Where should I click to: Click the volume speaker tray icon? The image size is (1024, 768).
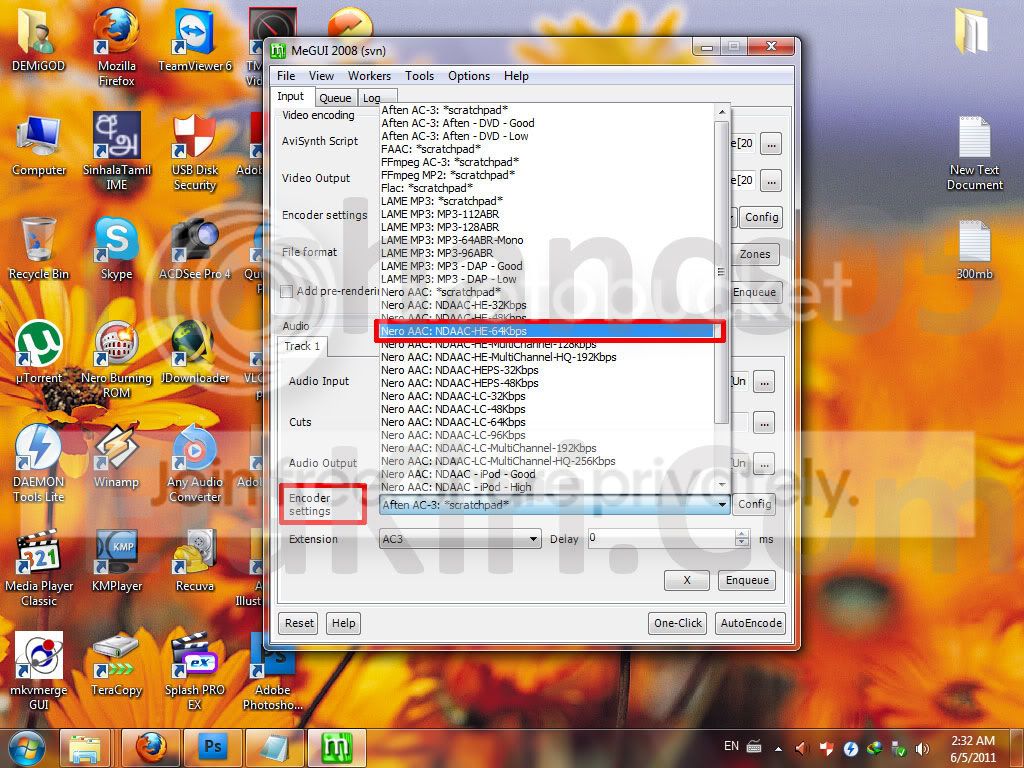[x=922, y=748]
